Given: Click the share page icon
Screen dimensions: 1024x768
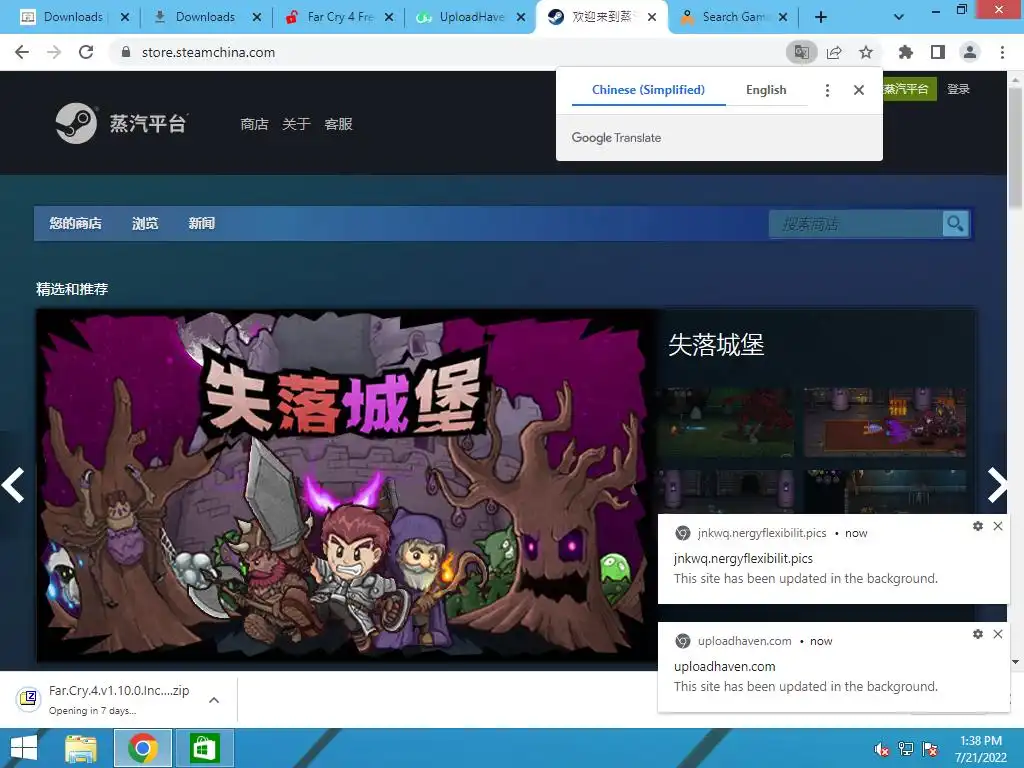Looking at the screenshot, I should point(834,52).
